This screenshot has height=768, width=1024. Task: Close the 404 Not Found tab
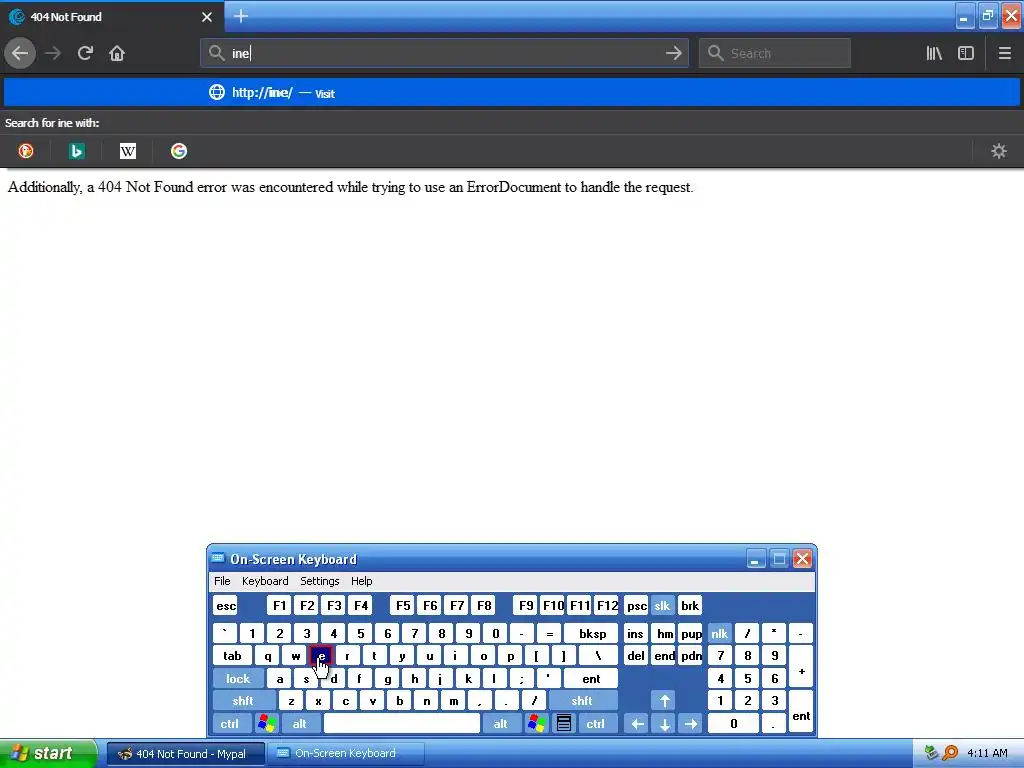pyautogui.click(x=207, y=17)
